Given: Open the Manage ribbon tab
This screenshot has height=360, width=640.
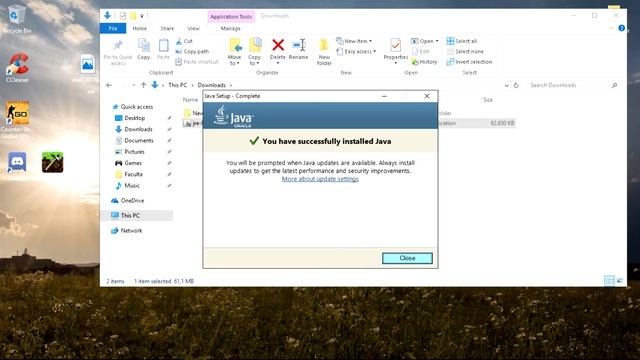Looking at the screenshot, I should click(230, 28).
